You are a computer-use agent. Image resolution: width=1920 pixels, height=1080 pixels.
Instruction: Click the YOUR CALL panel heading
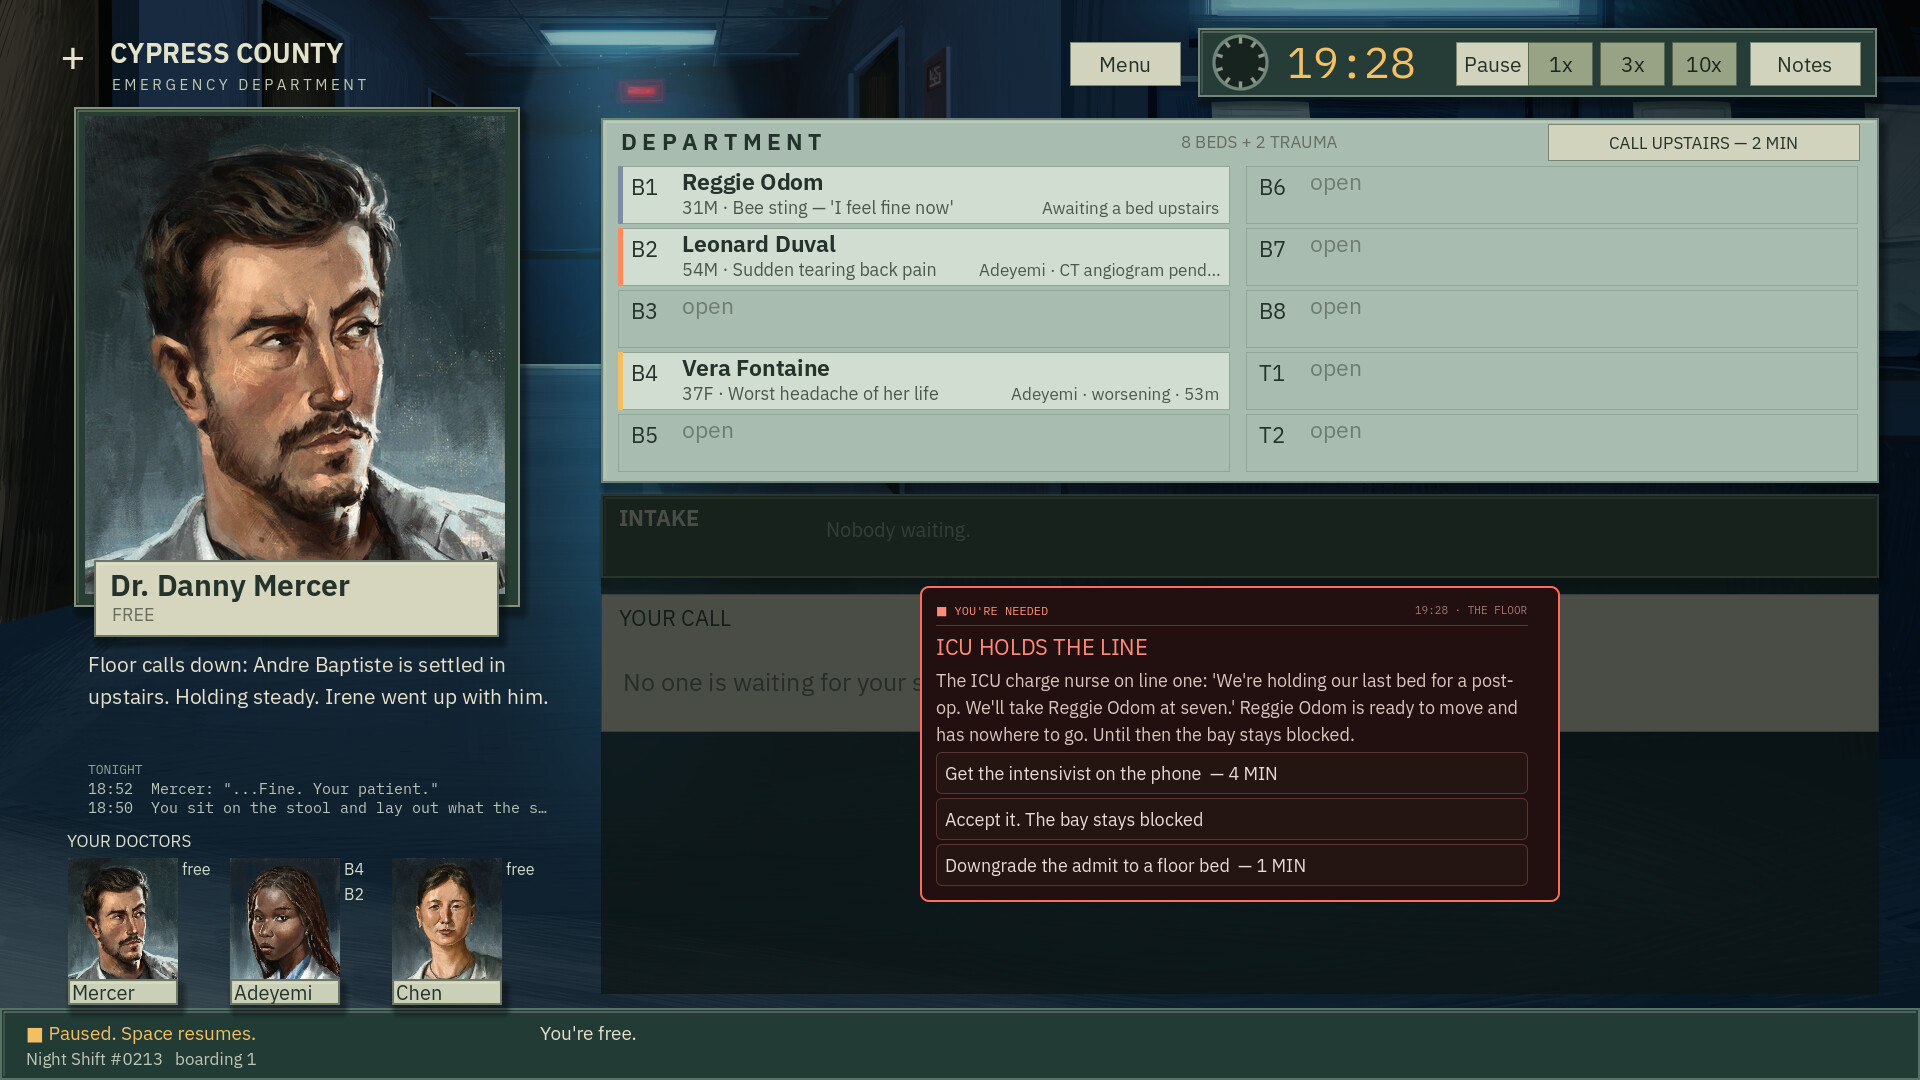(675, 618)
